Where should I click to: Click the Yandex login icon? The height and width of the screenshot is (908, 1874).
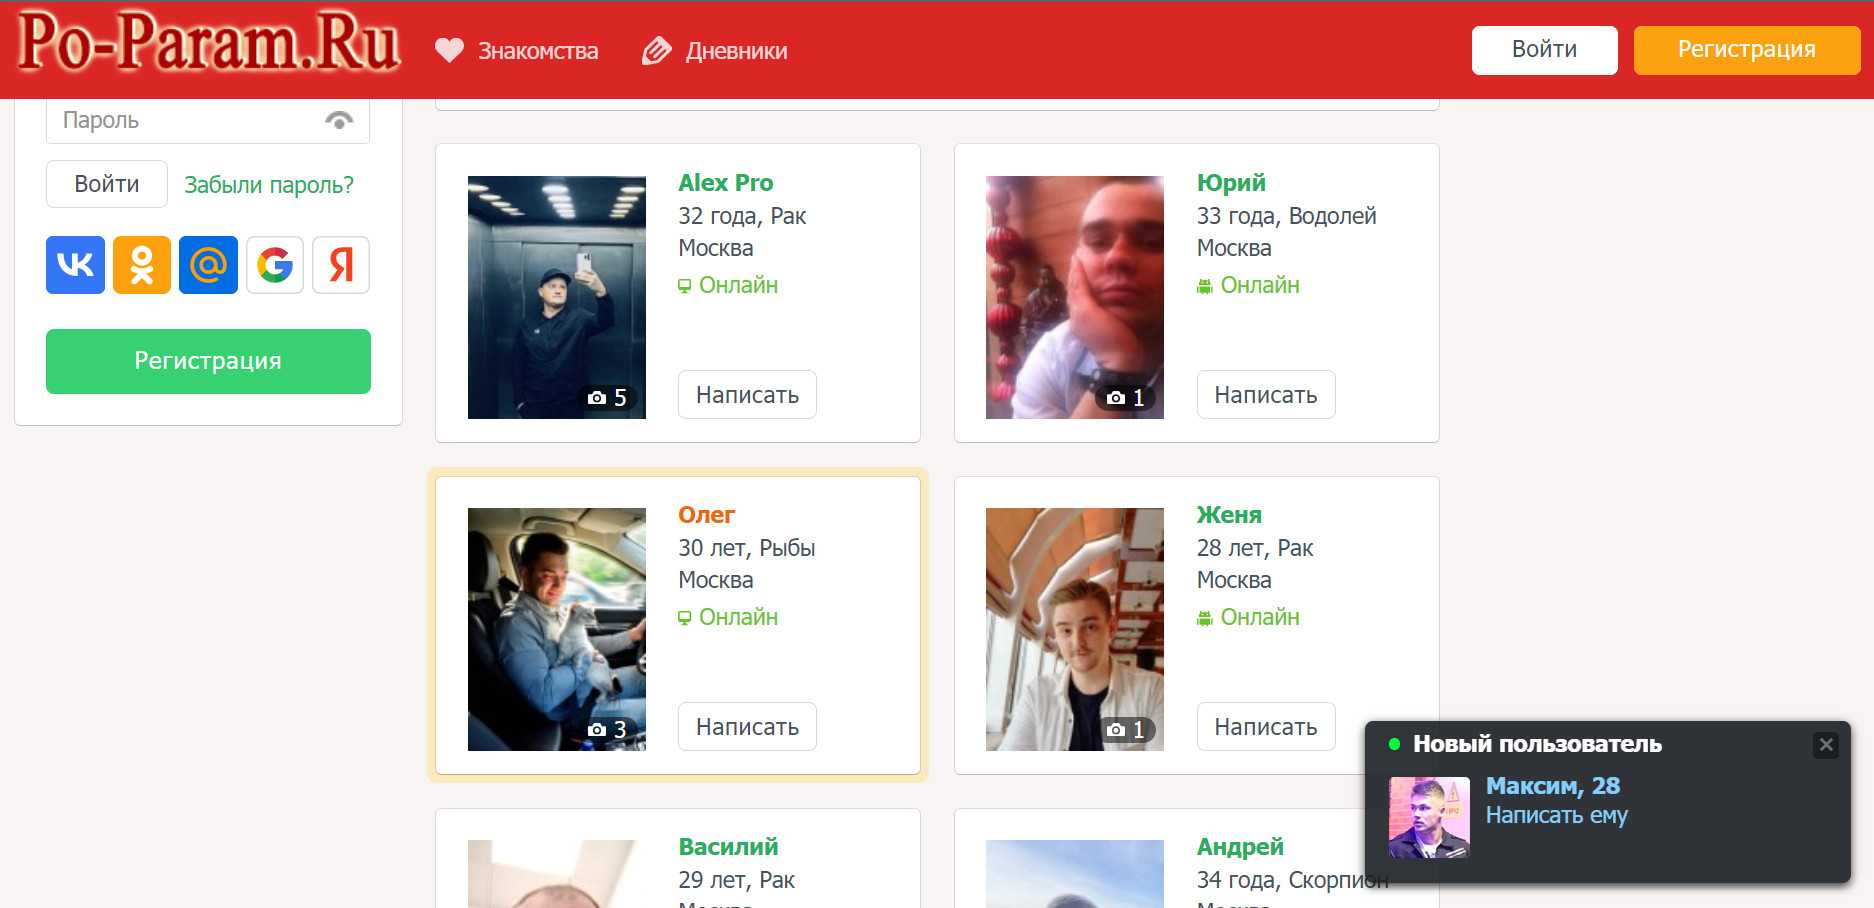point(341,265)
